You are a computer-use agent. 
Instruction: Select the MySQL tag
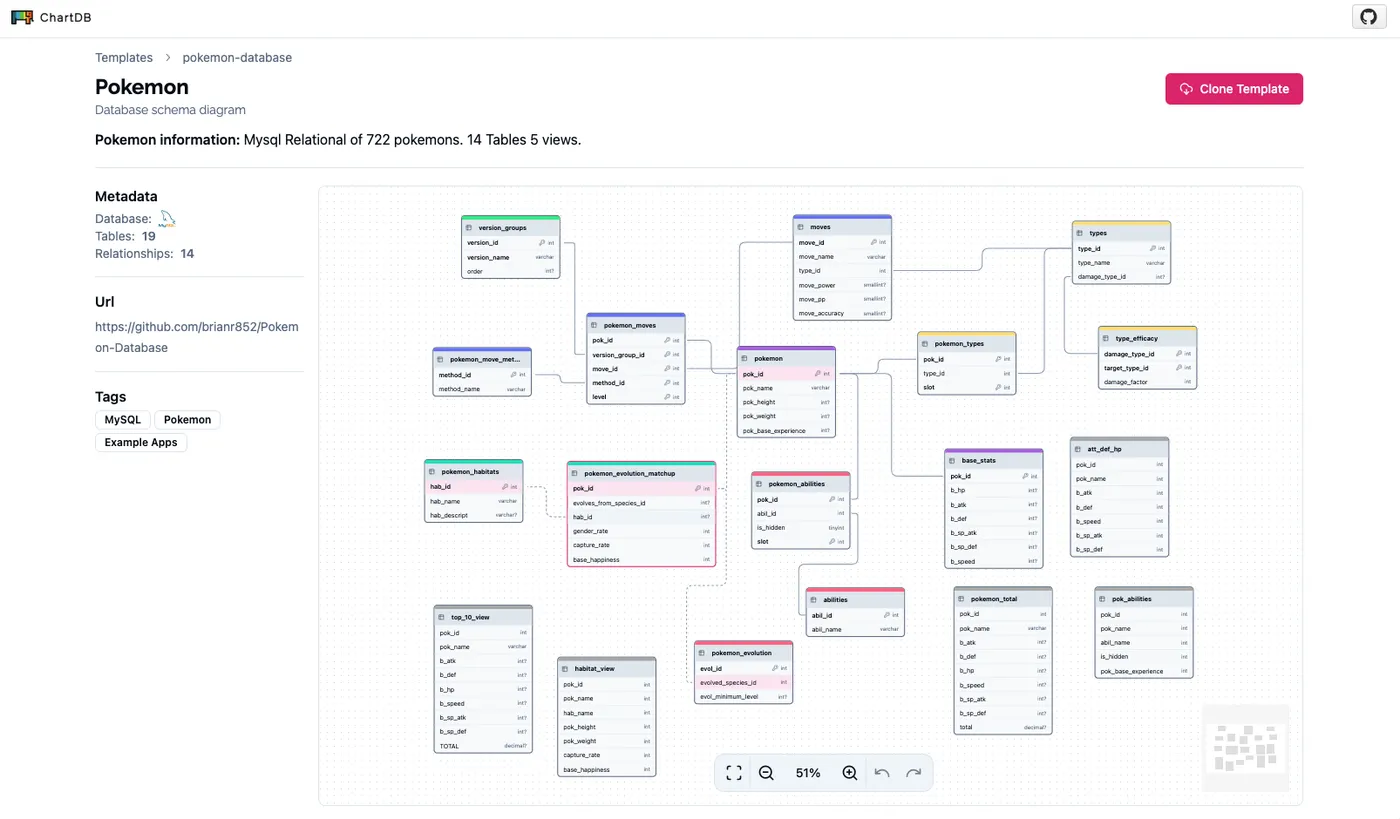(122, 420)
